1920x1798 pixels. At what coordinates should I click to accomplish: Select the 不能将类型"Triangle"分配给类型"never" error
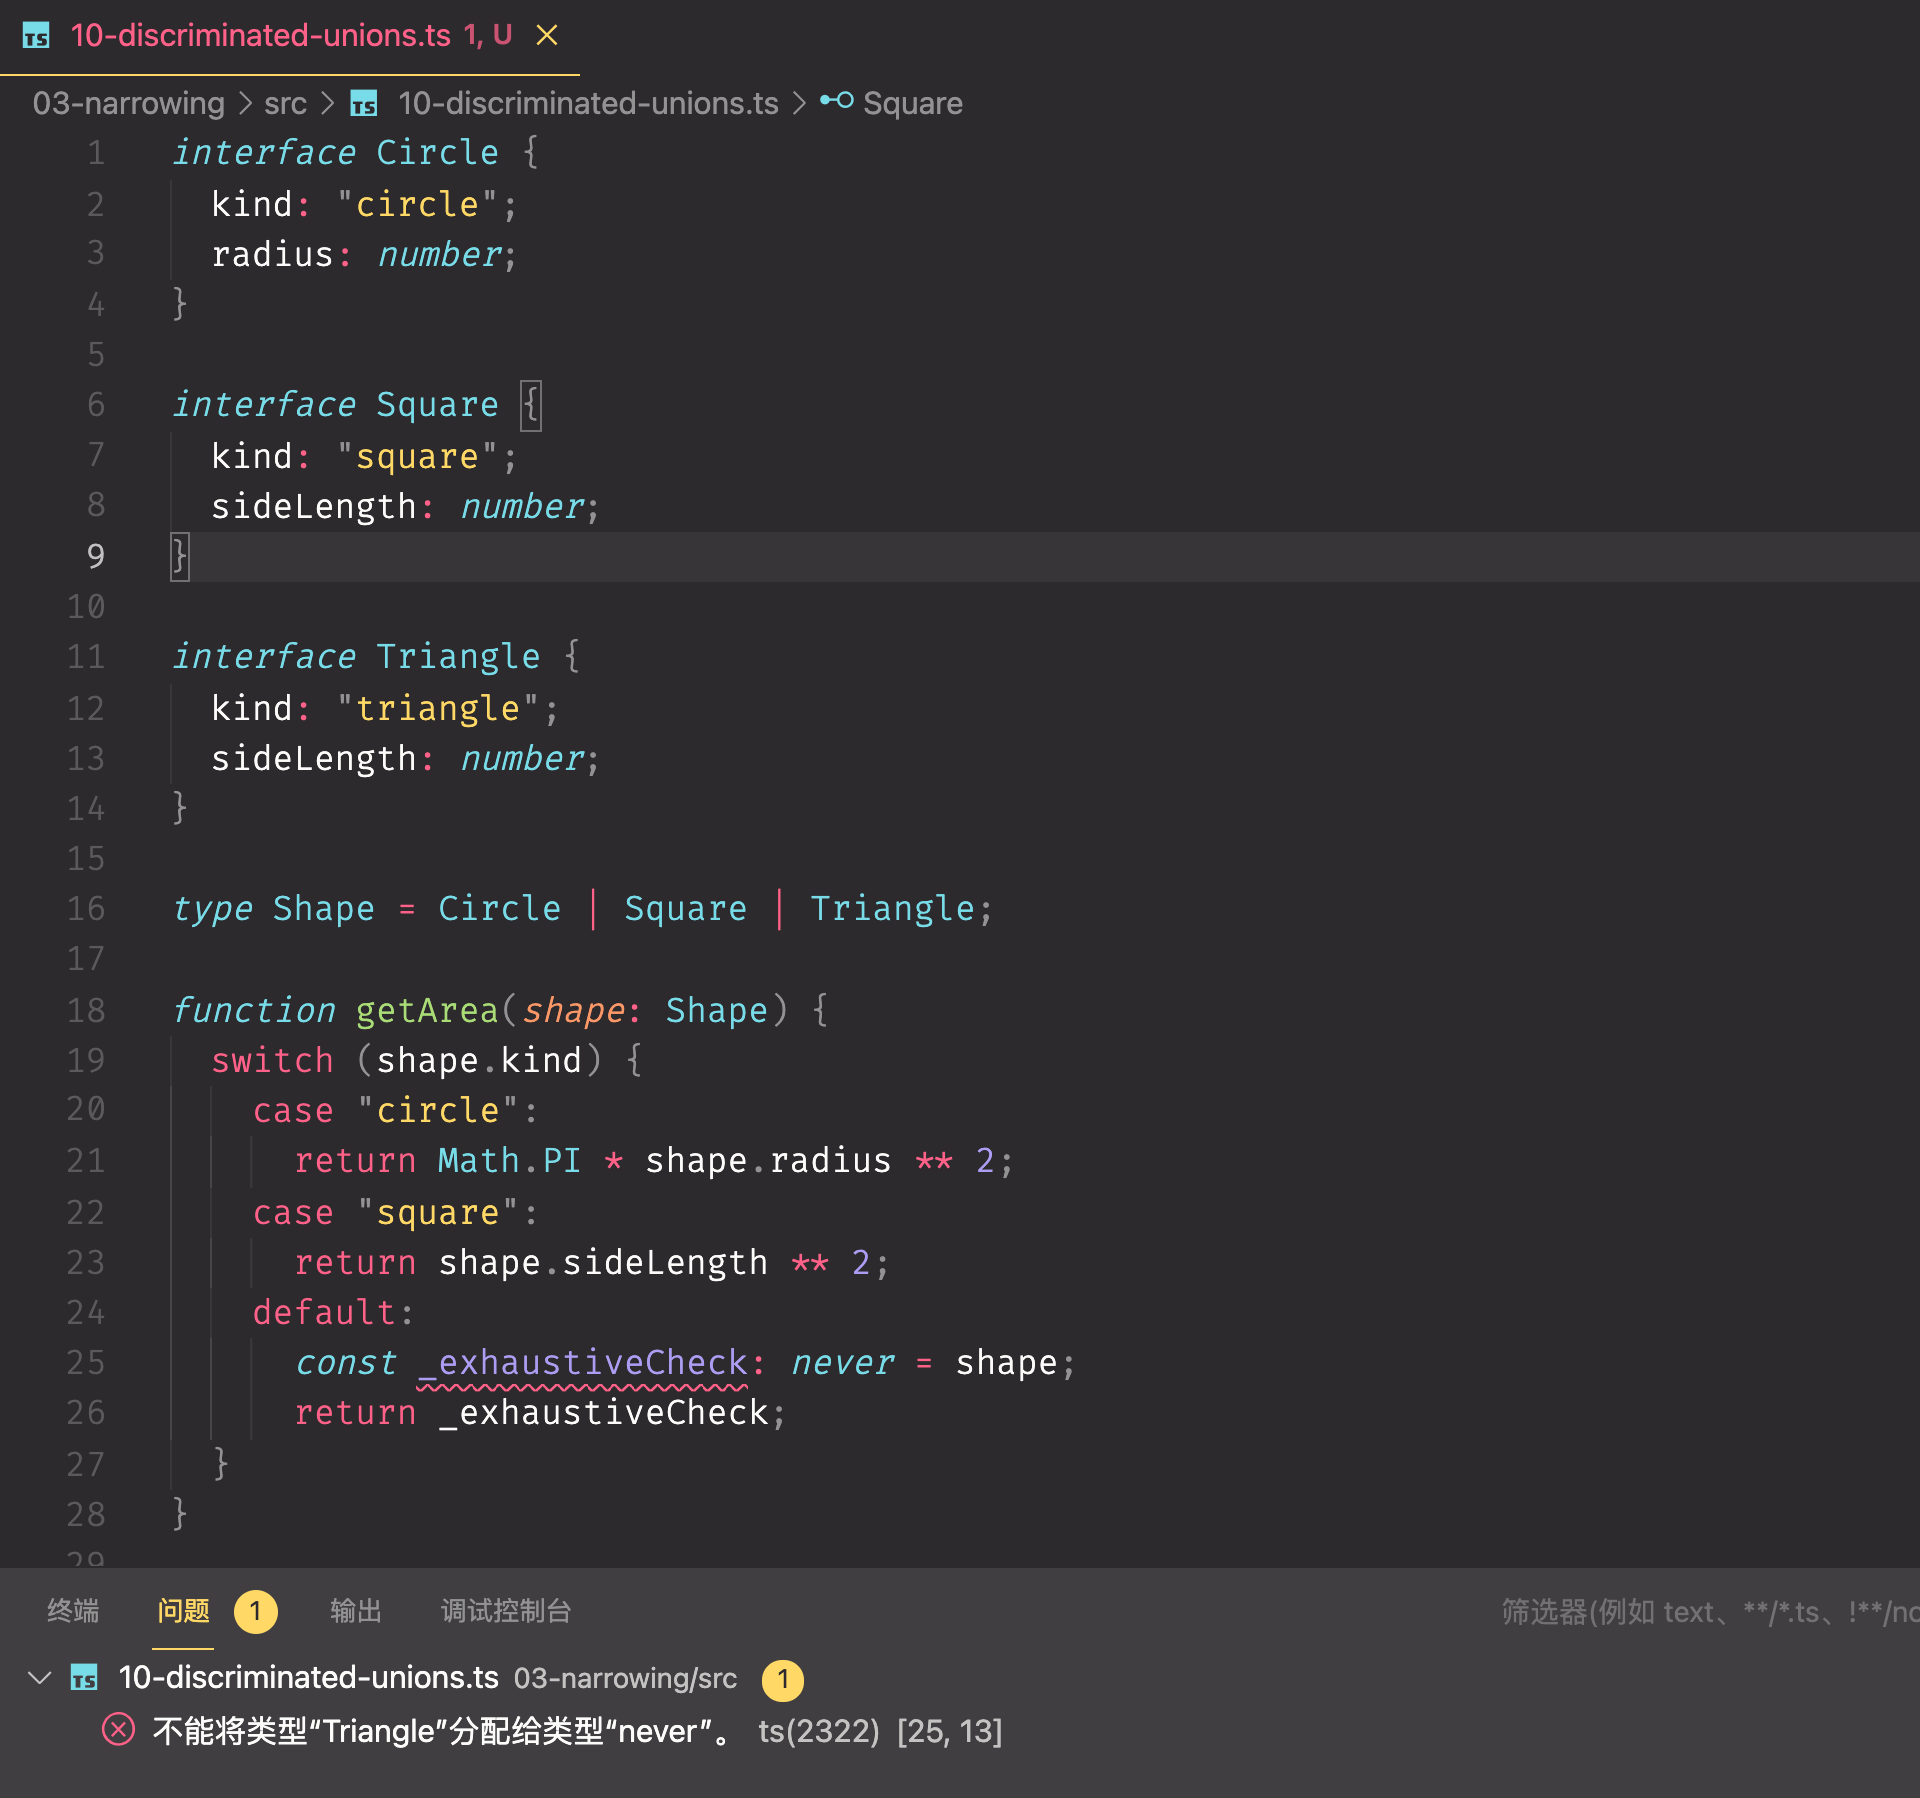(441, 1731)
